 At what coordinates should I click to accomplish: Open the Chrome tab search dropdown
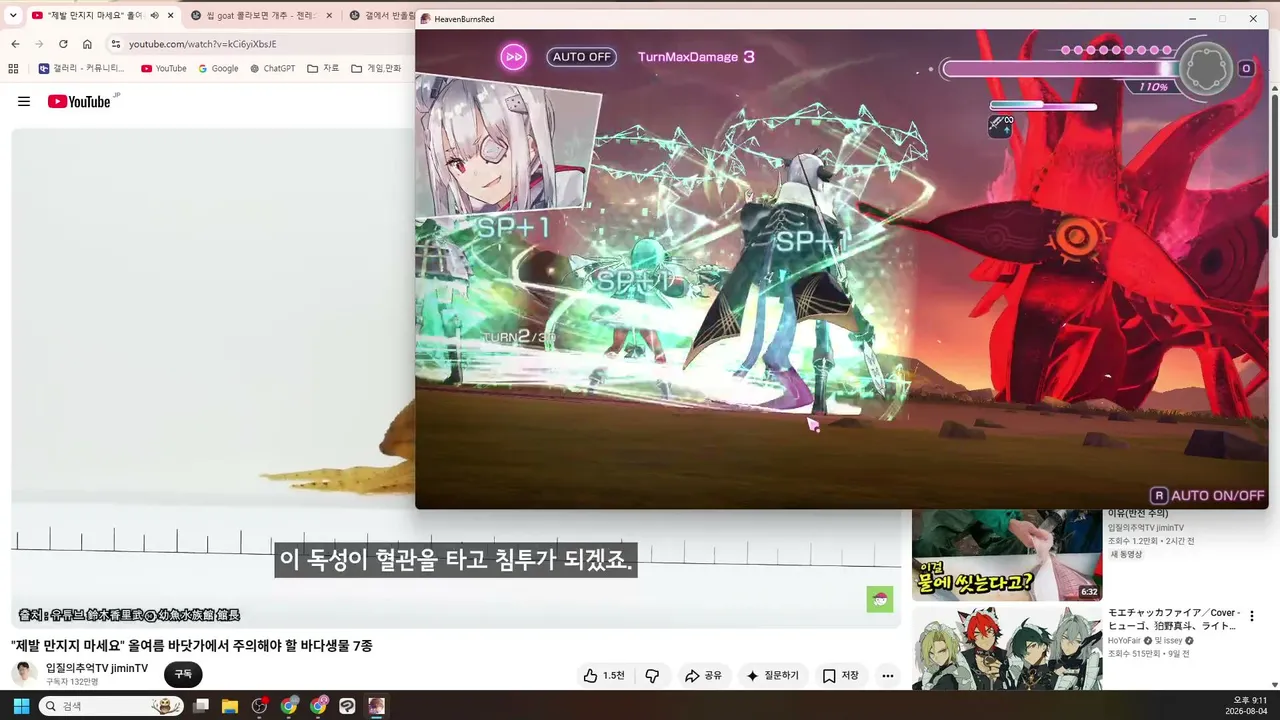pos(13,16)
